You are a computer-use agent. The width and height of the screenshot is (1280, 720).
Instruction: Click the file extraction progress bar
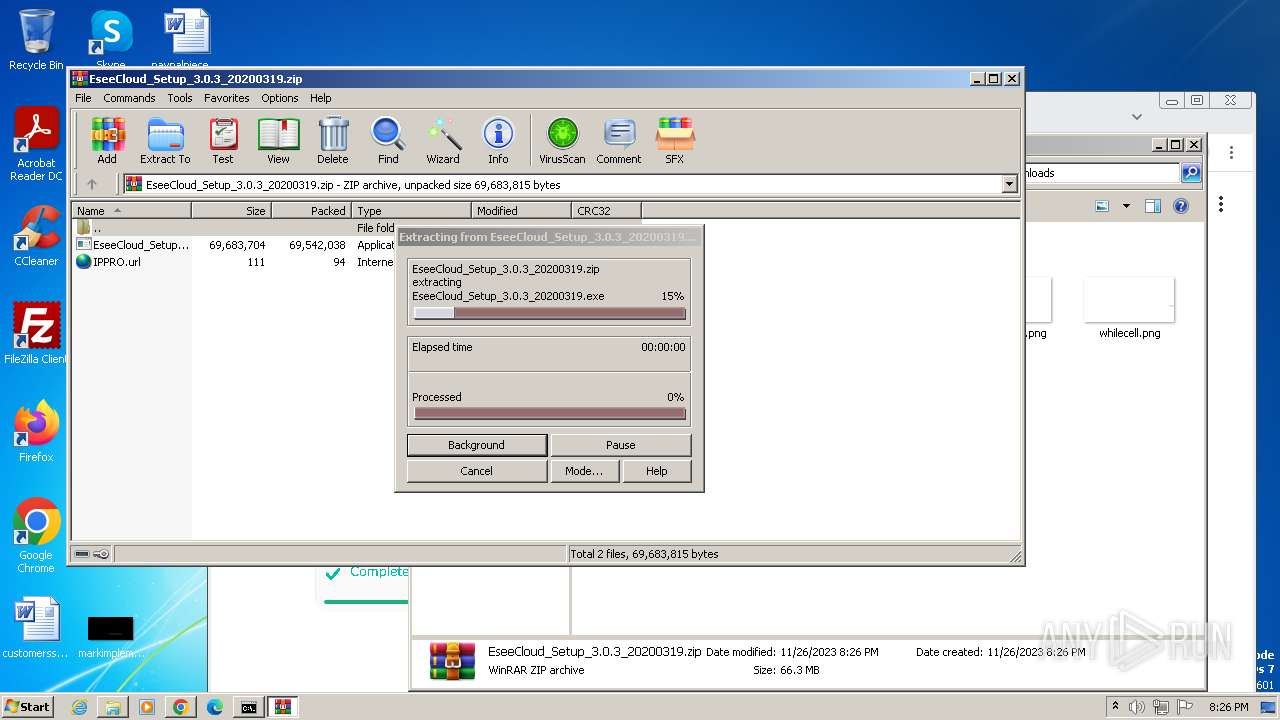click(550, 313)
